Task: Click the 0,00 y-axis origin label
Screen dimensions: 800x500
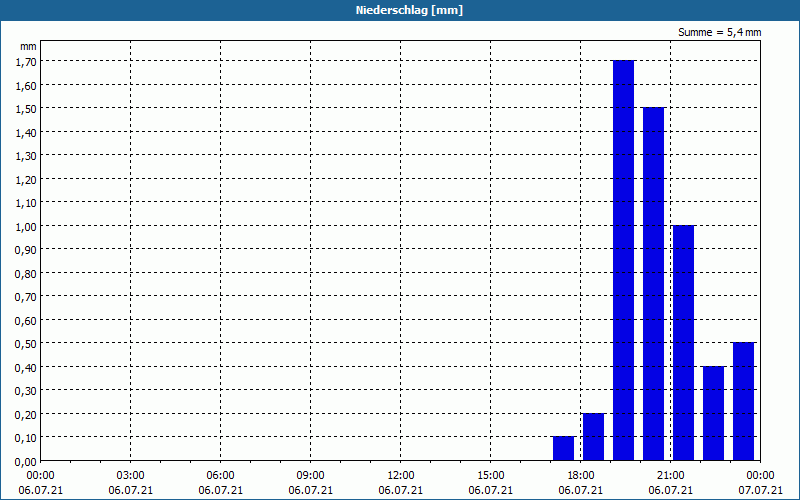Action: (x=26, y=462)
